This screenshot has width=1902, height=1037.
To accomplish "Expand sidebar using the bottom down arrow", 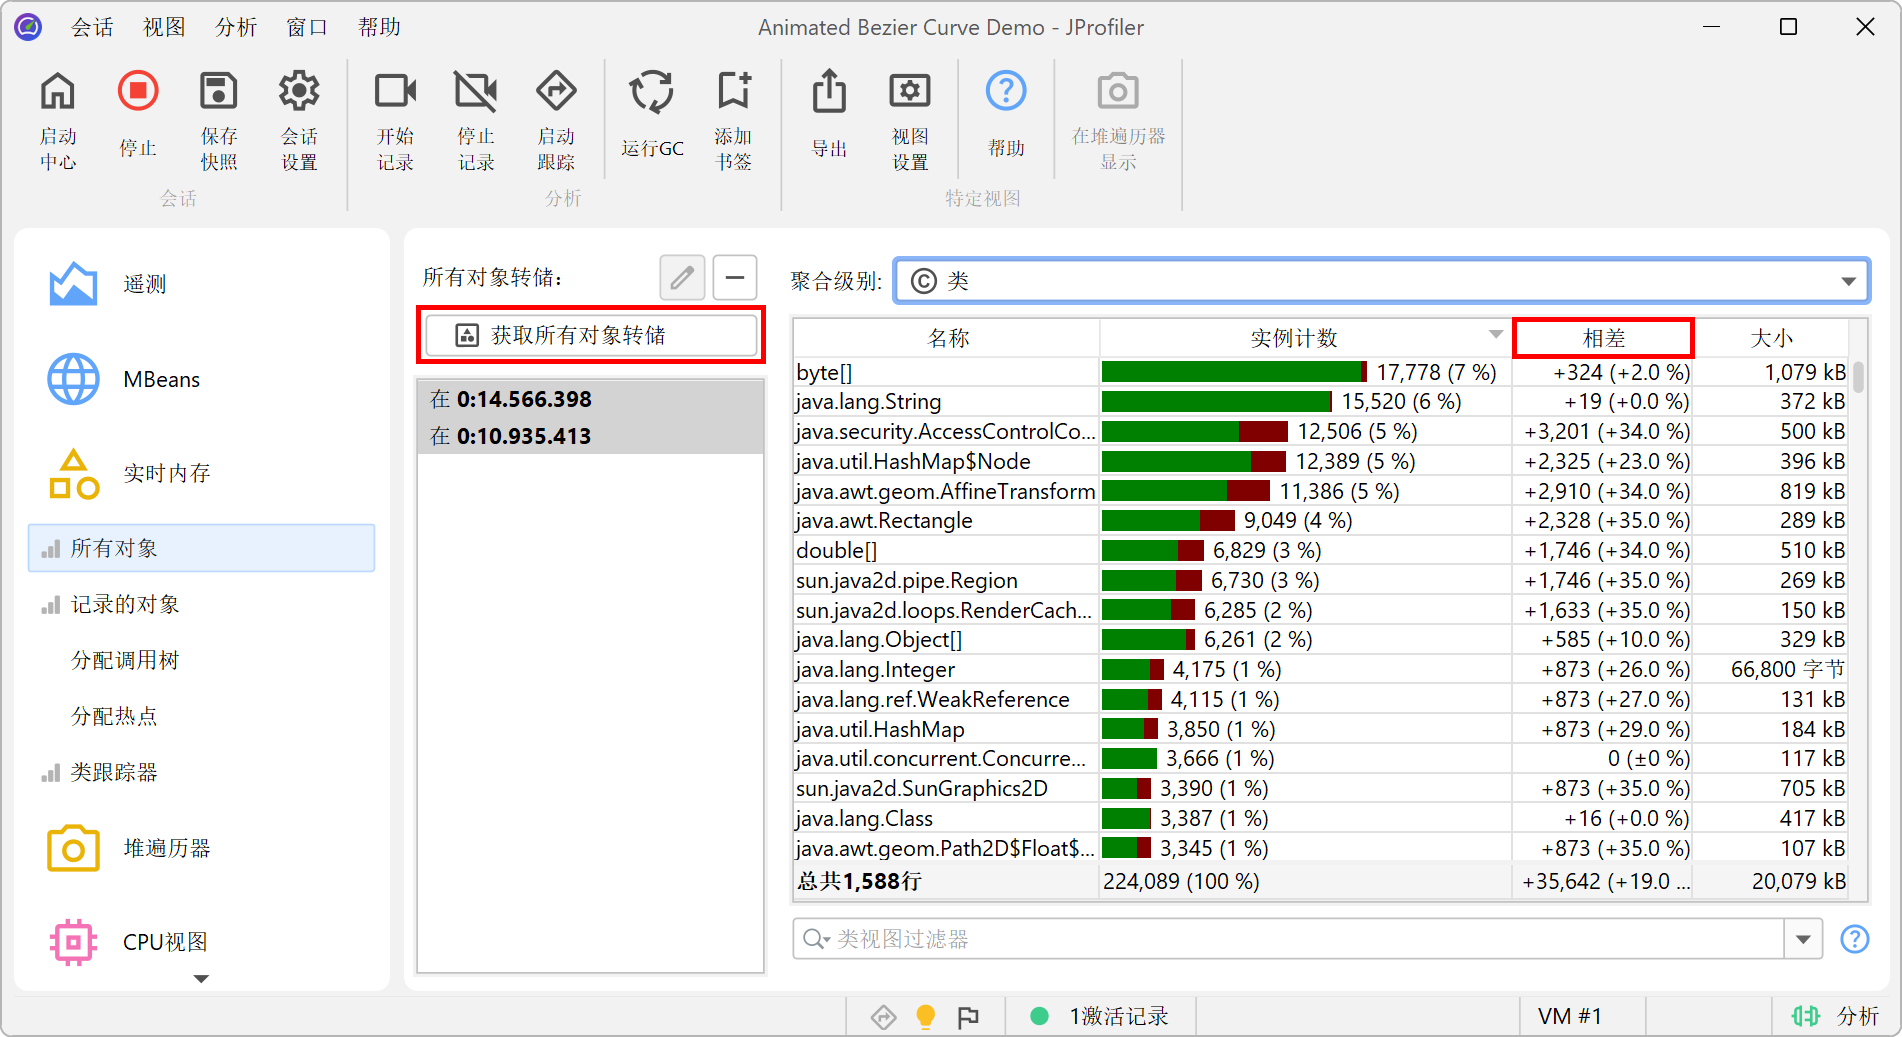I will pyautogui.click(x=201, y=979).
